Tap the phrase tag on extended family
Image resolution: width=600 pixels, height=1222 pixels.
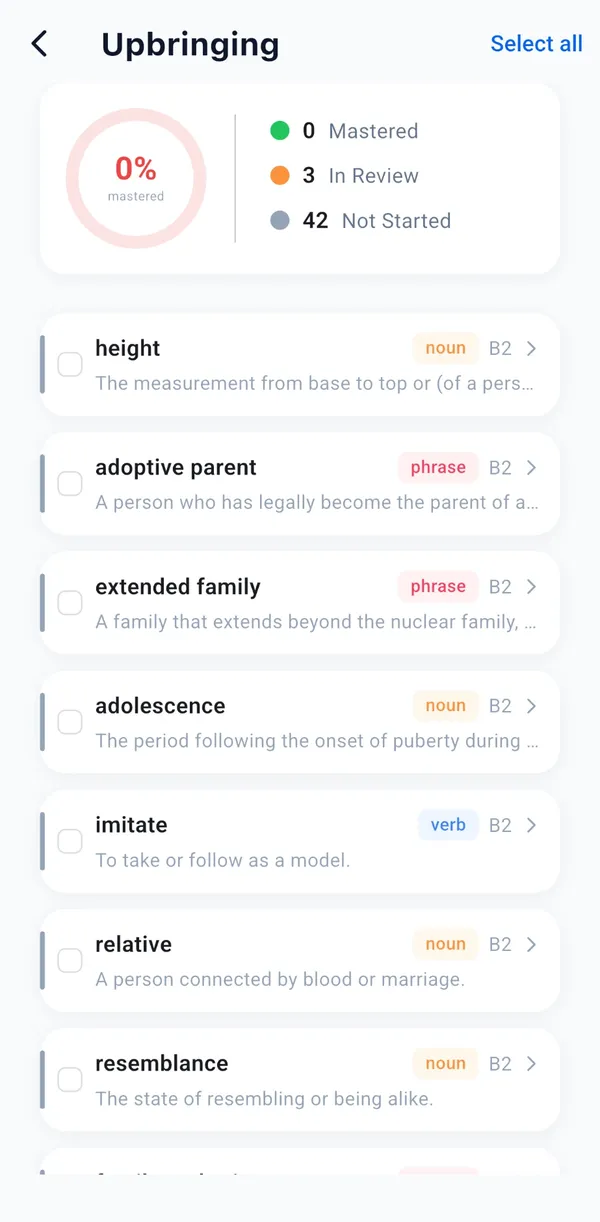tap(438, 586)
